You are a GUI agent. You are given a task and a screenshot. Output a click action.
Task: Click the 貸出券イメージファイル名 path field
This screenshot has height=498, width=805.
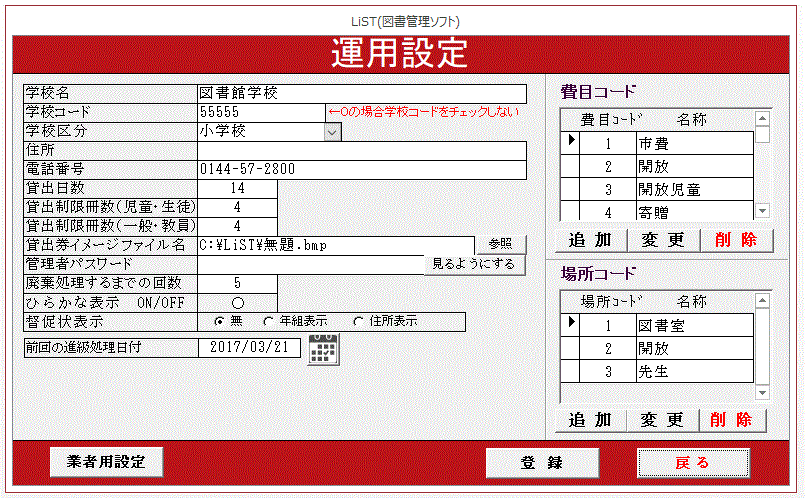(x=336, y=245)
